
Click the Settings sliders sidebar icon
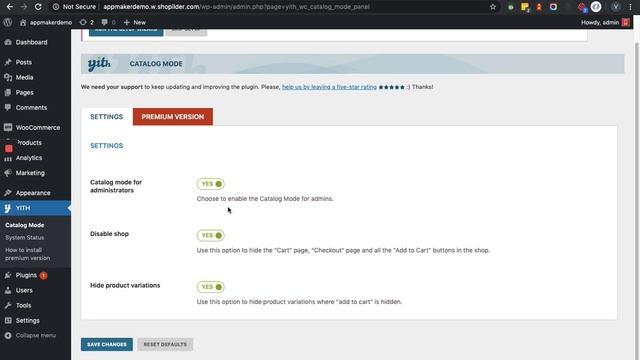[8, 321]
